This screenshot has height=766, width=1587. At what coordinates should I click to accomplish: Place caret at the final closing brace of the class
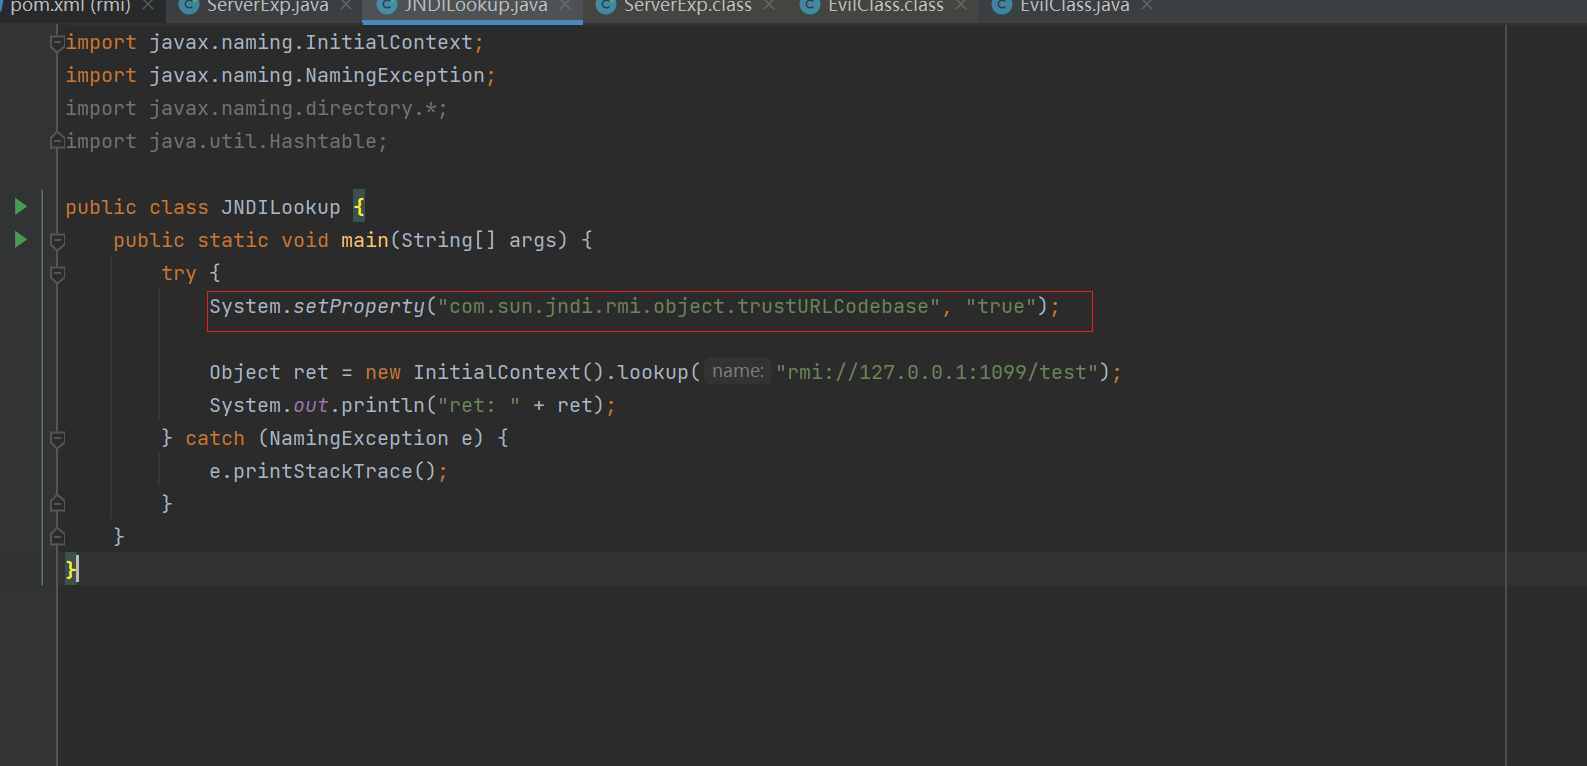point(71,569)
